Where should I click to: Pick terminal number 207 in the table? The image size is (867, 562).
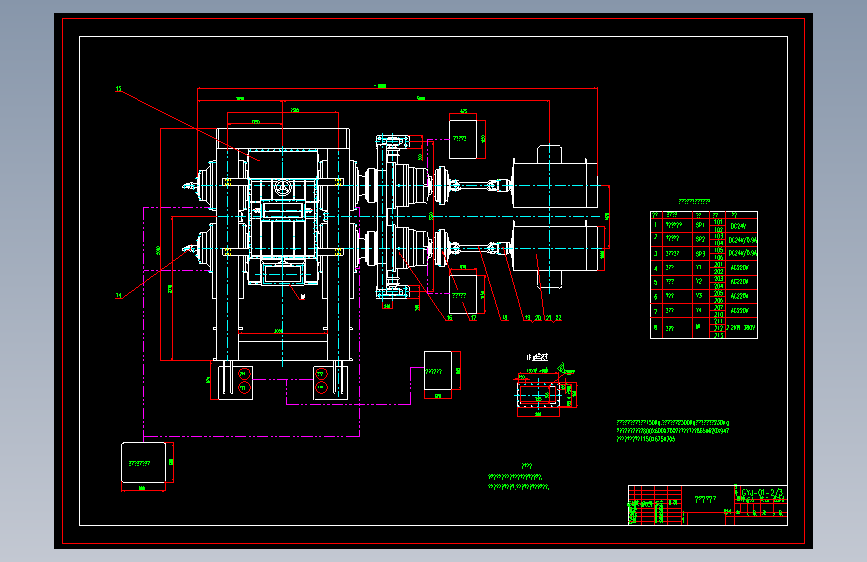(x=718, y=308)
